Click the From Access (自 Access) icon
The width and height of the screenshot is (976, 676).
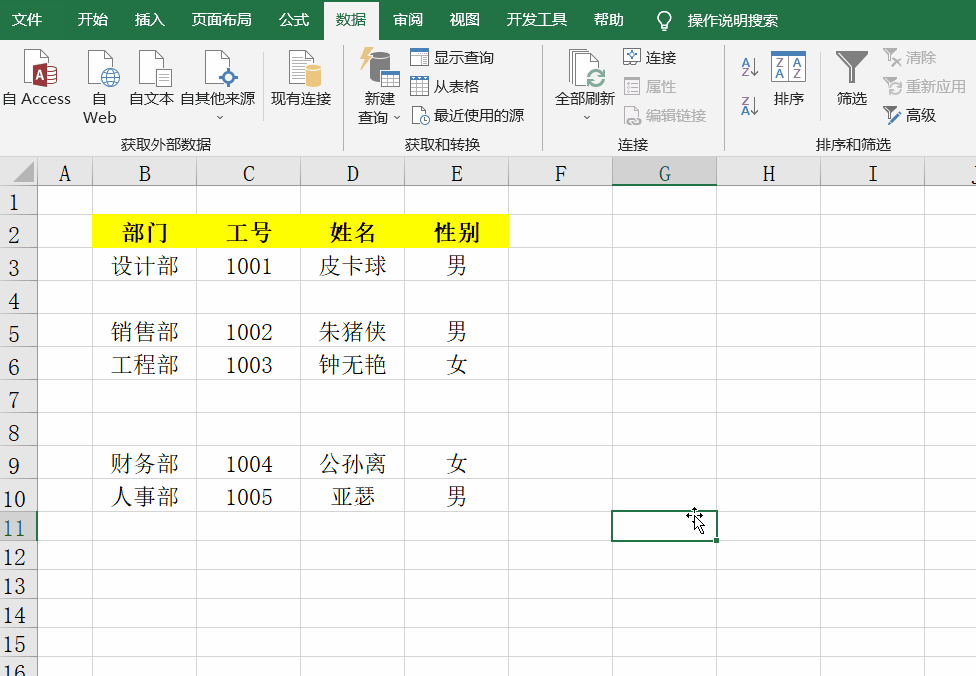pyautogui.click(x=40, y=68)
